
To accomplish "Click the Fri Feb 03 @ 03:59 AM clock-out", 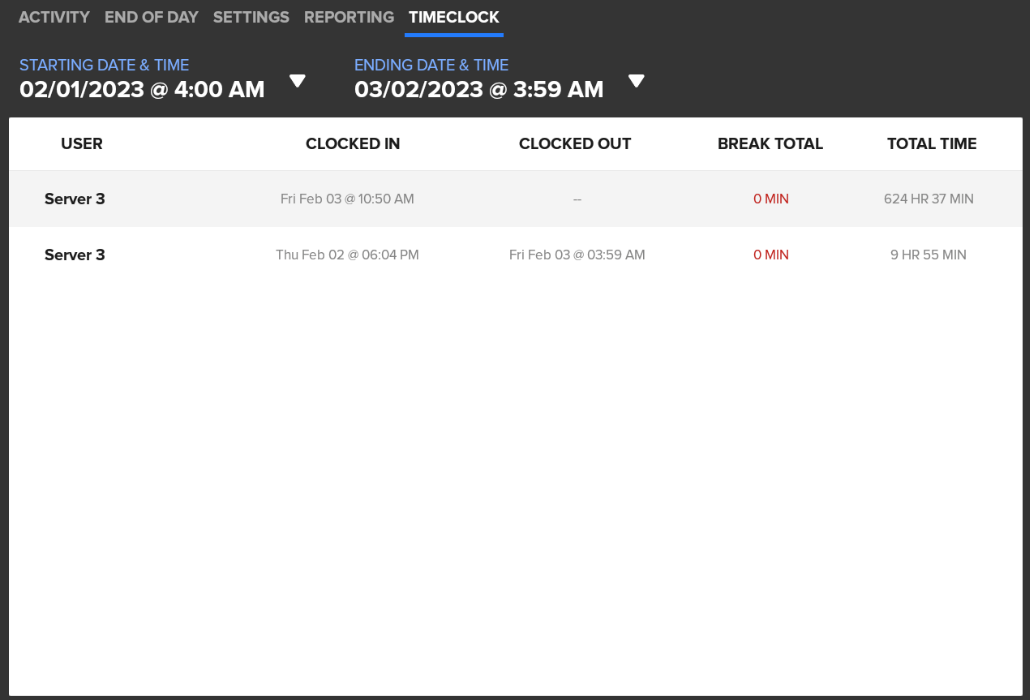I will point(577,255).
